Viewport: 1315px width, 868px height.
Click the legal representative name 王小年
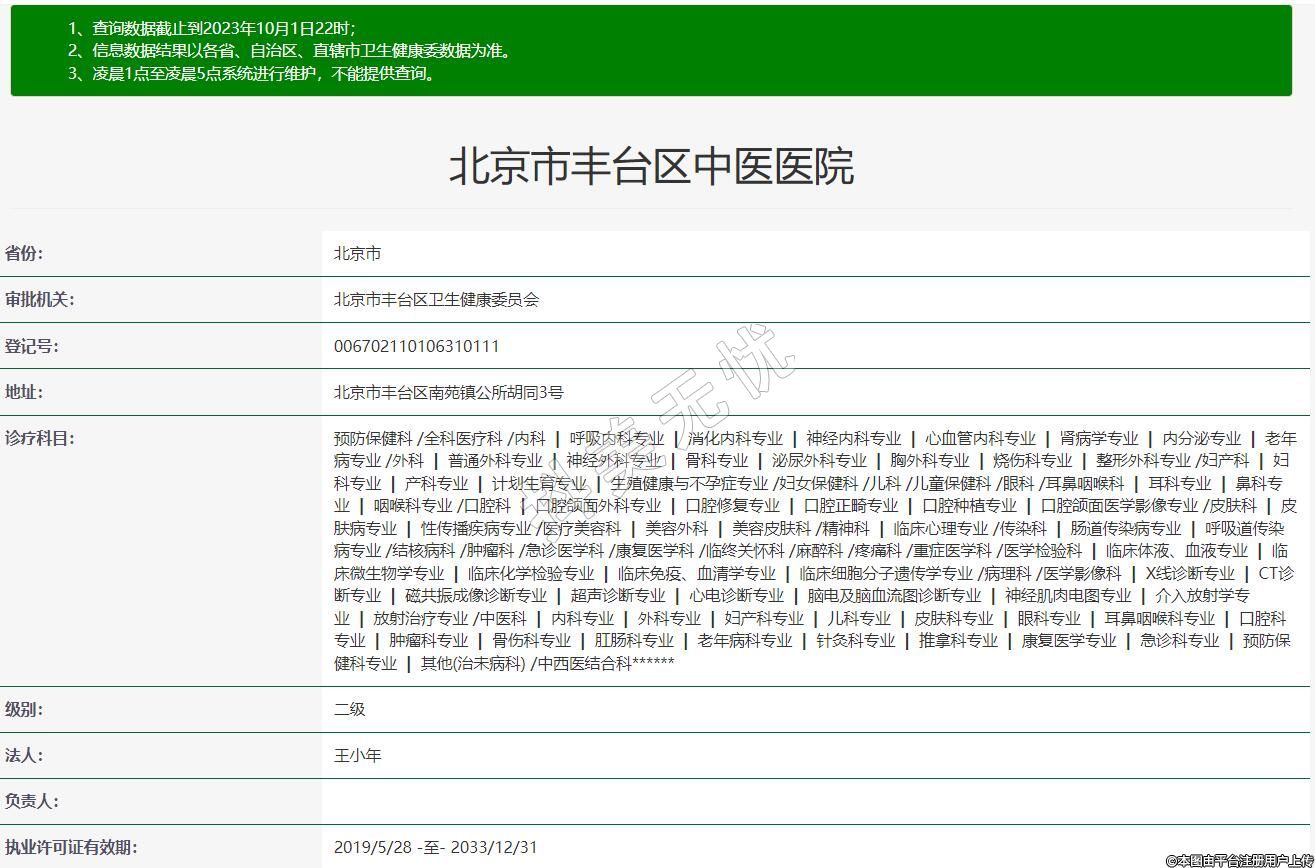coord(357,756)
